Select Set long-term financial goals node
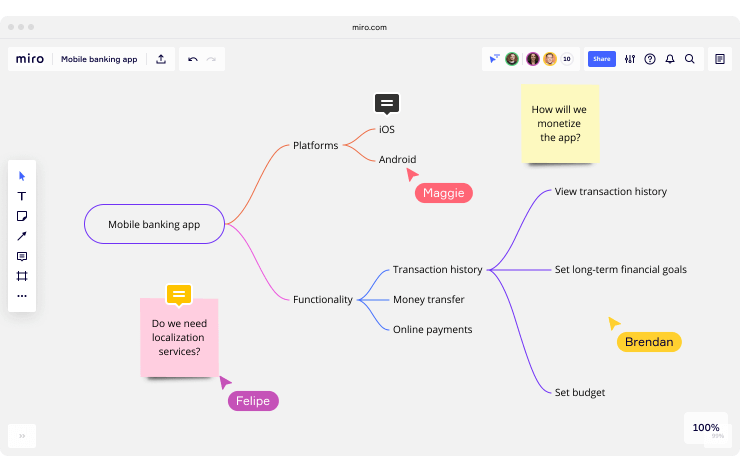 click(621, 270)
